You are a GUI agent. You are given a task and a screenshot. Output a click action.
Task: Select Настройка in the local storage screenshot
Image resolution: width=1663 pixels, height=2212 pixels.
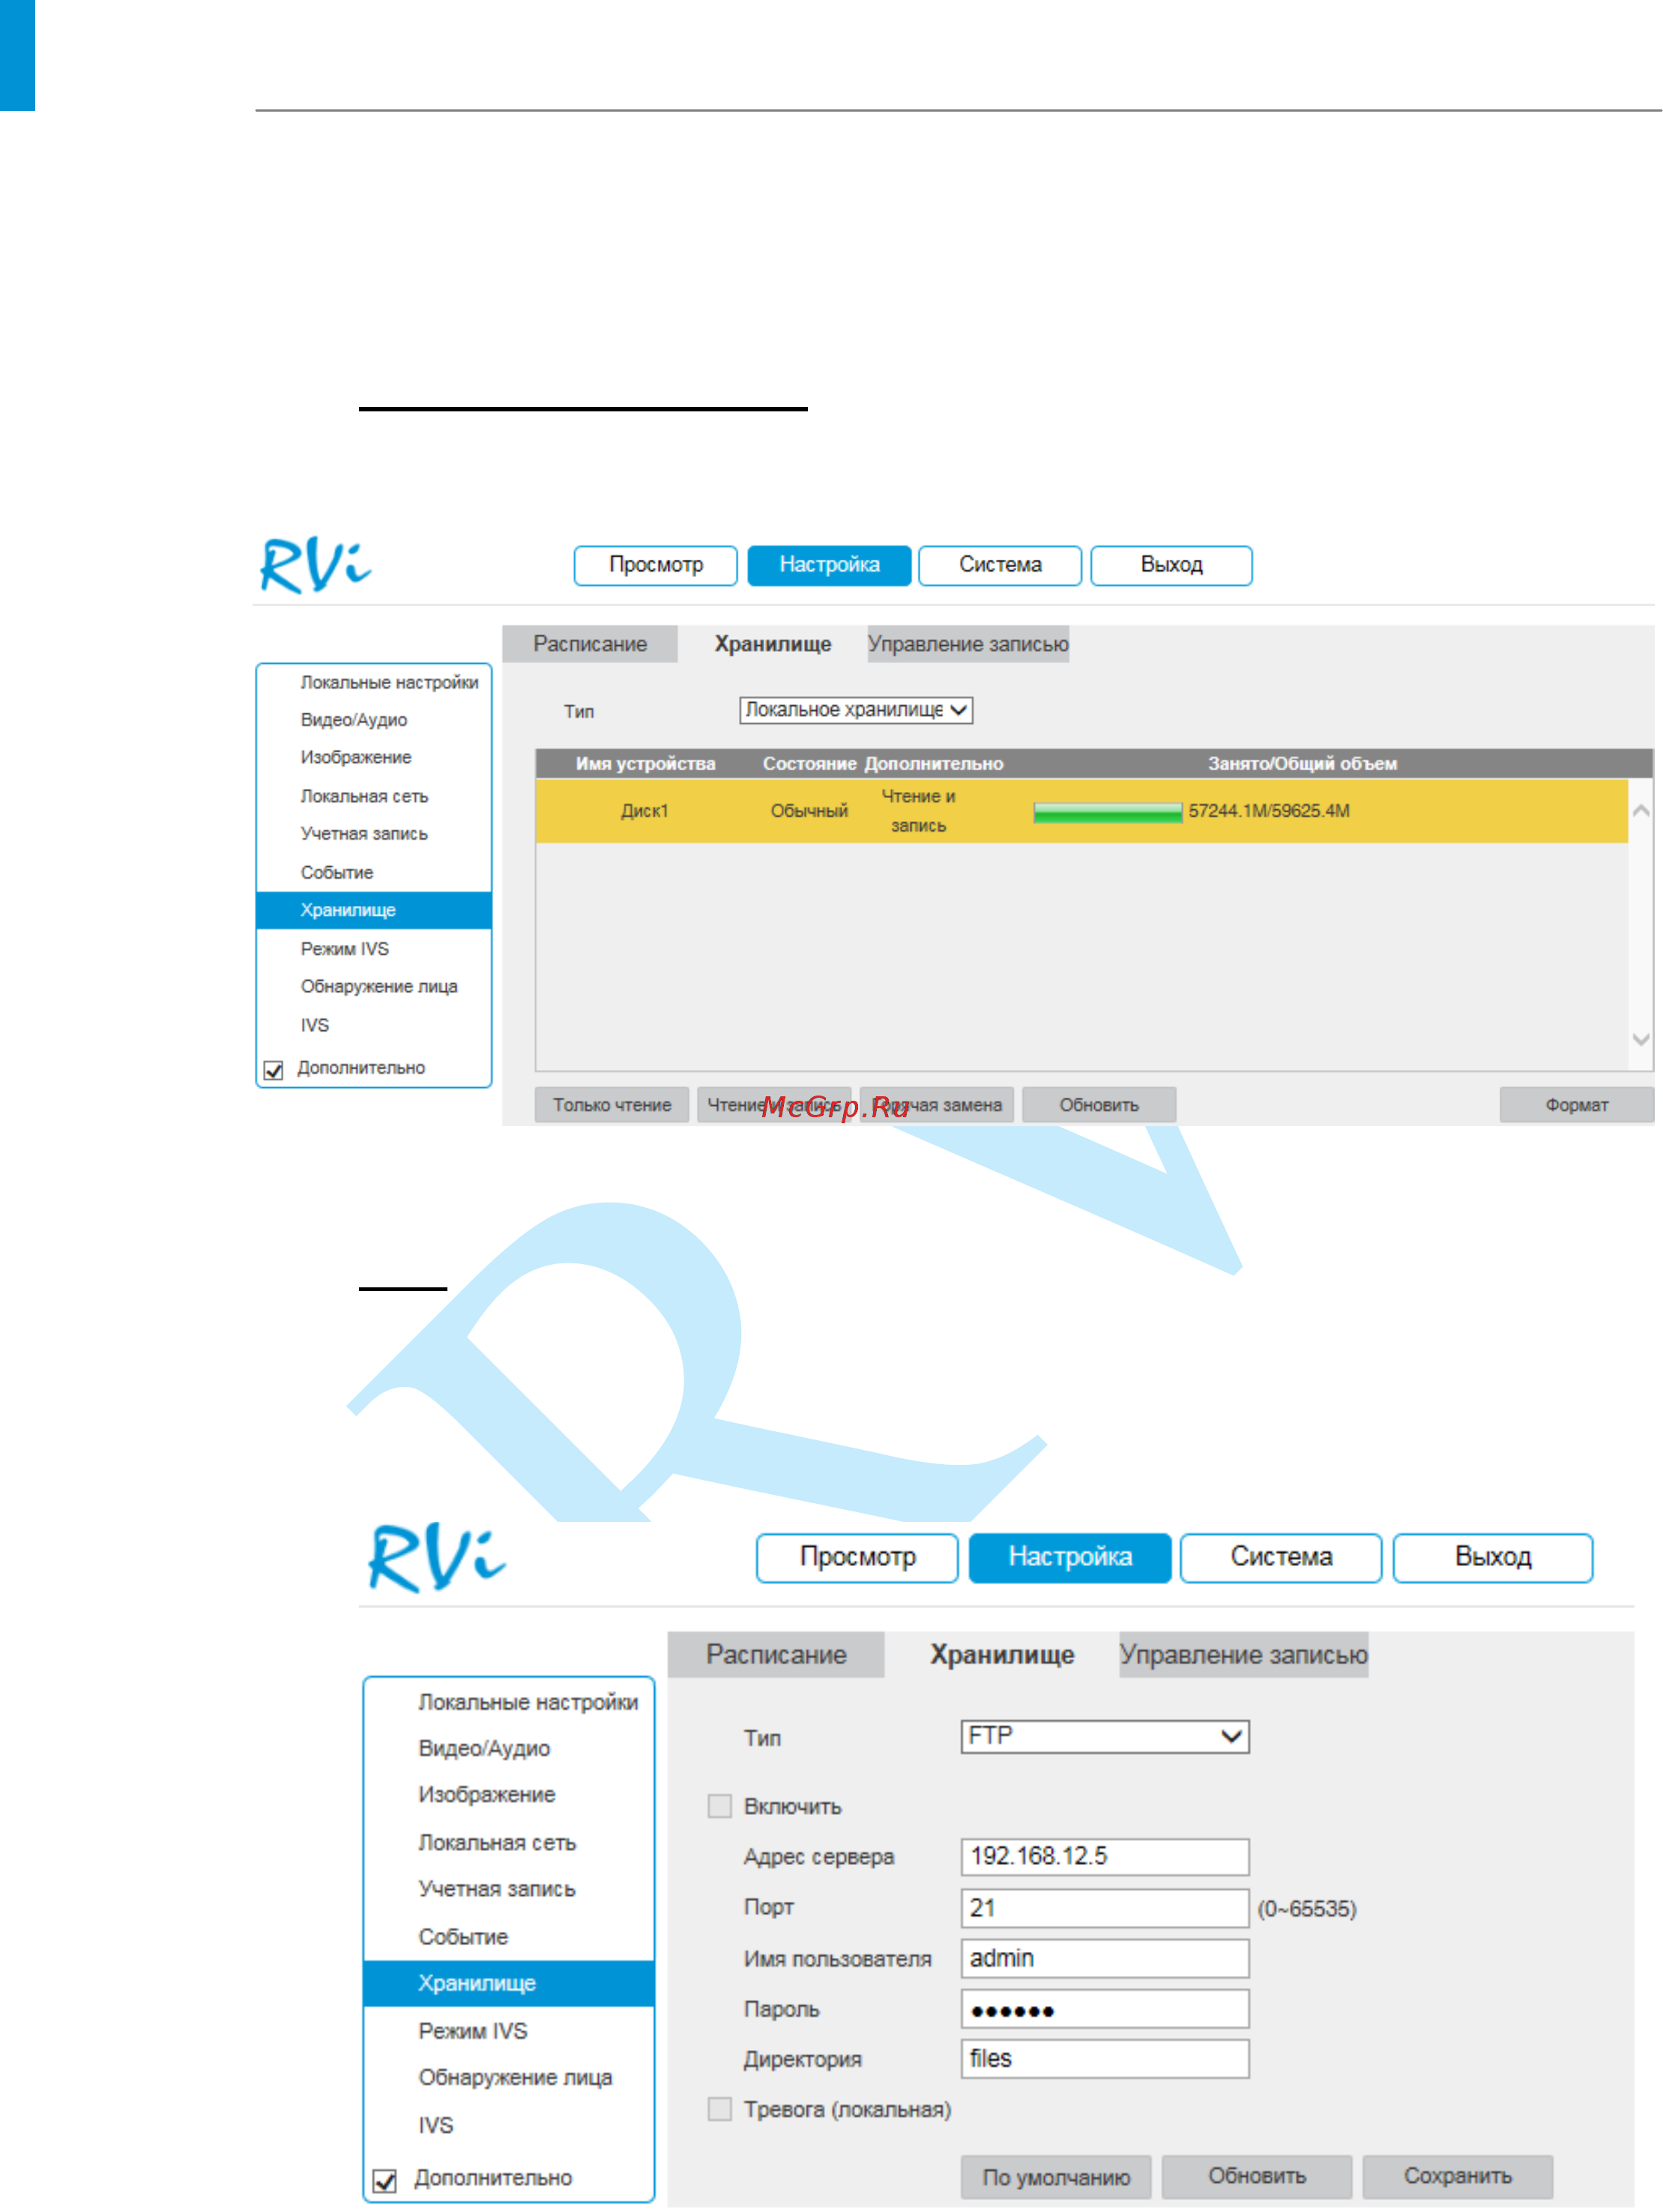tap(829, 565)
